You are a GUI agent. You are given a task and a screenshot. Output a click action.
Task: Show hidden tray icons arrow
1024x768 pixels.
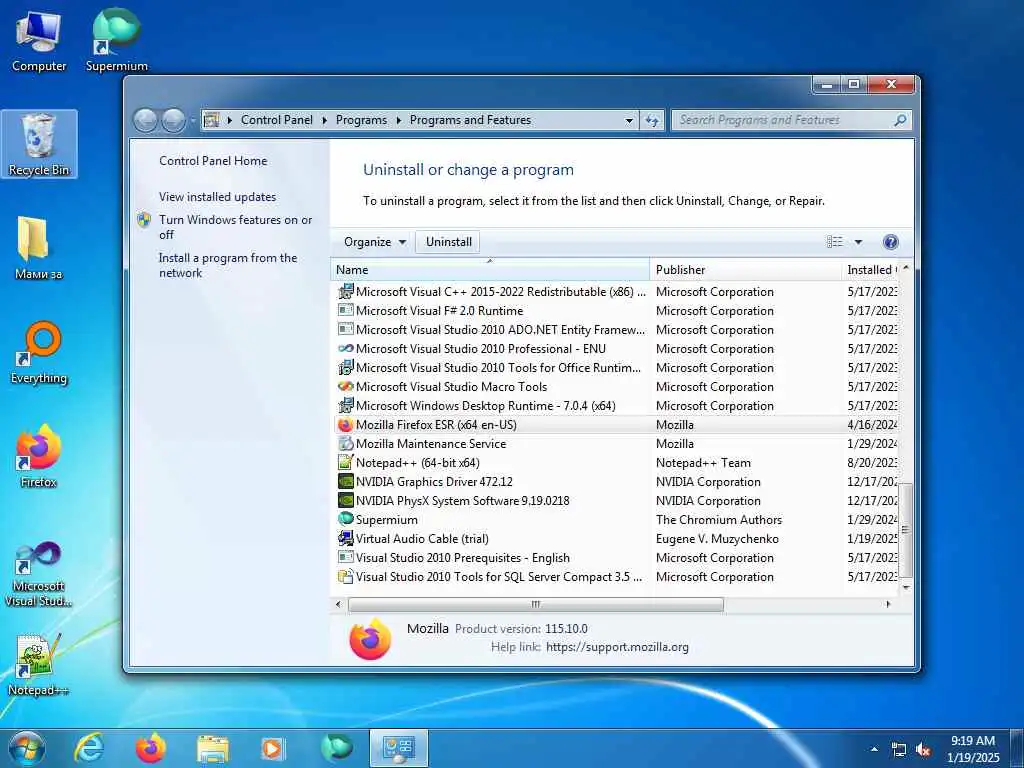click(x=874, y=749)
